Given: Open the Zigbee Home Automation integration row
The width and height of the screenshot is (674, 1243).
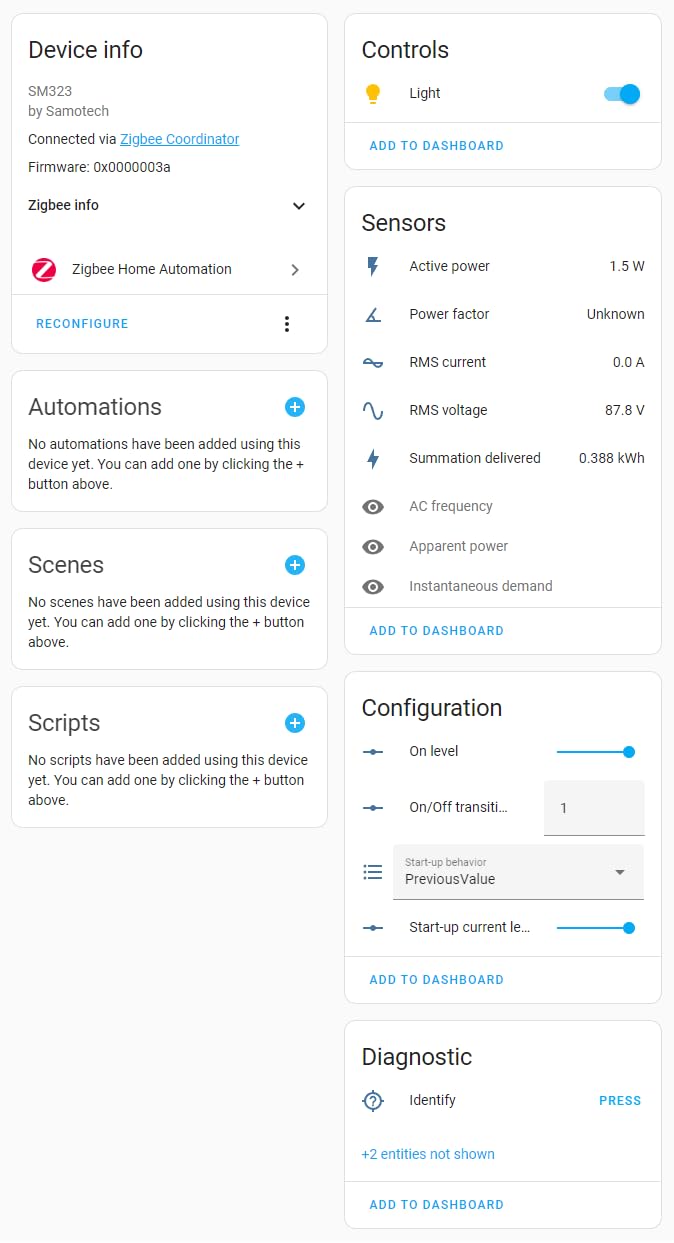Looking at the screenshot, I should (169, 270).
